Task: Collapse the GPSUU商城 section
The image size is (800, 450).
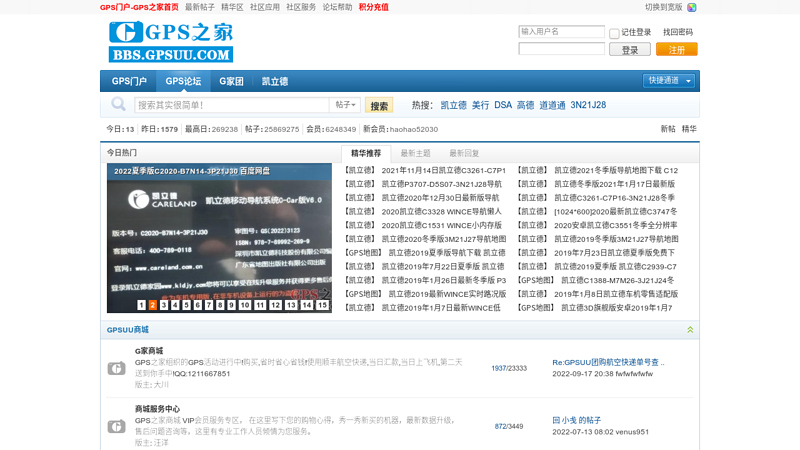Action: point(690,330)
